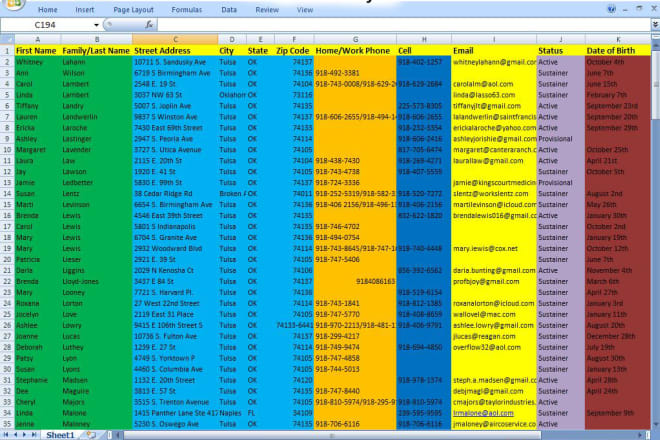Select the 'Home/Work Phone' header cell
660x440 pixels.
click(x=355, y=51)
